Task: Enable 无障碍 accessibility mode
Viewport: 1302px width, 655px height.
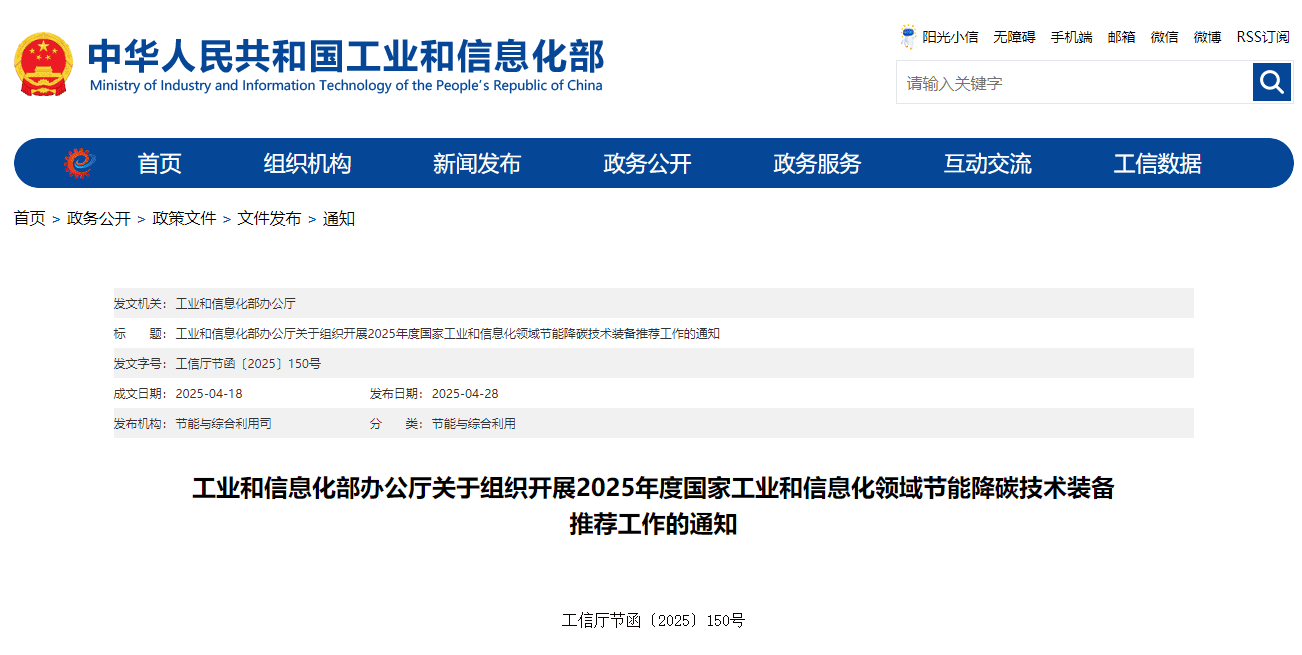Action: coord(1014,37)
